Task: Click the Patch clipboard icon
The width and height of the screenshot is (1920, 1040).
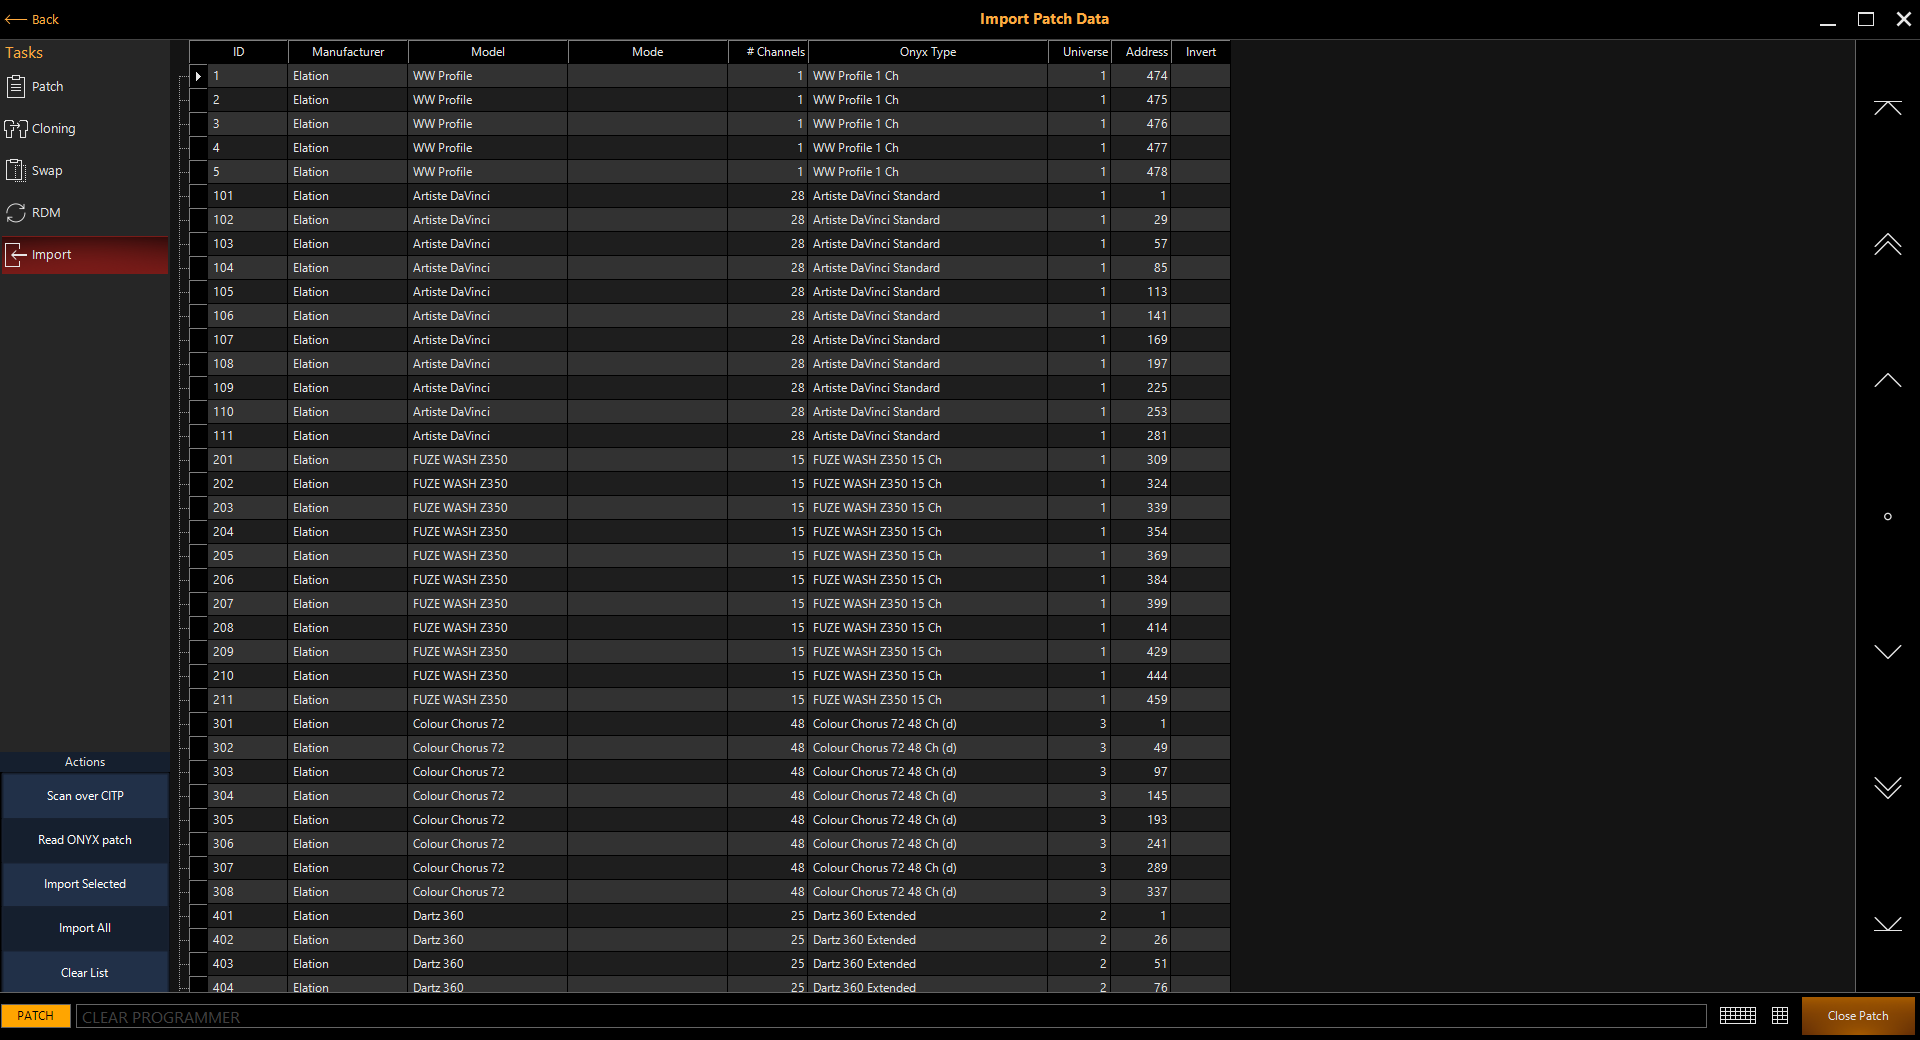Action: point(16,87)
